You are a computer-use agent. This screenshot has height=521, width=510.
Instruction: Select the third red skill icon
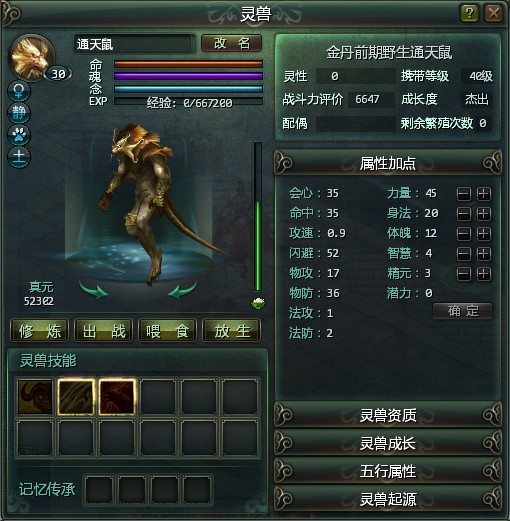(117, 397)
